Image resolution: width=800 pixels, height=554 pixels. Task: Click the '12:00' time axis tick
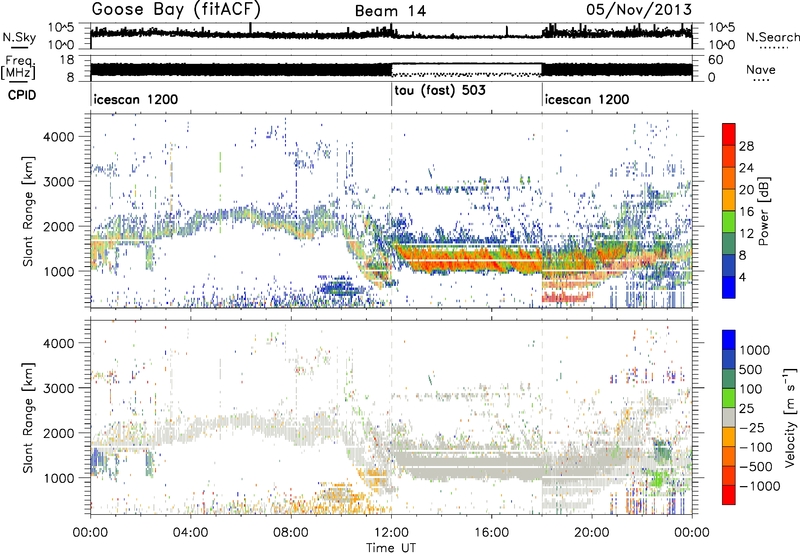391,533
